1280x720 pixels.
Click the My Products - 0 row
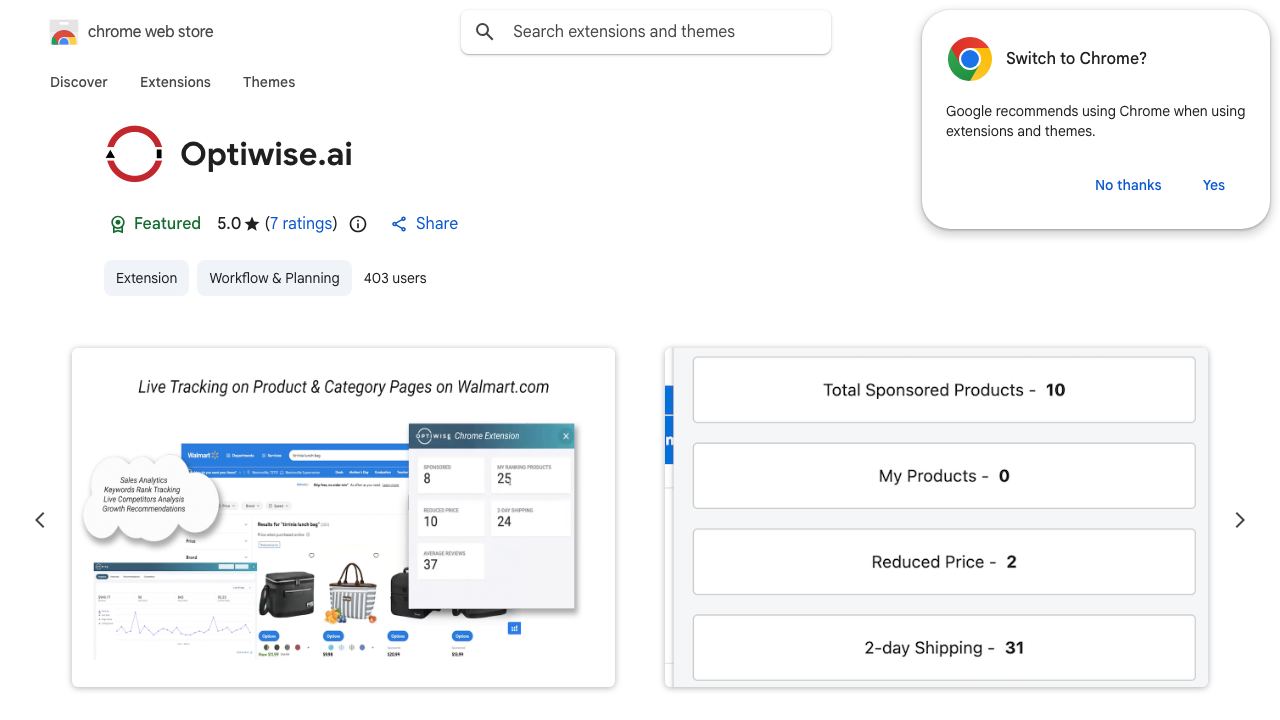click(944, 476)
